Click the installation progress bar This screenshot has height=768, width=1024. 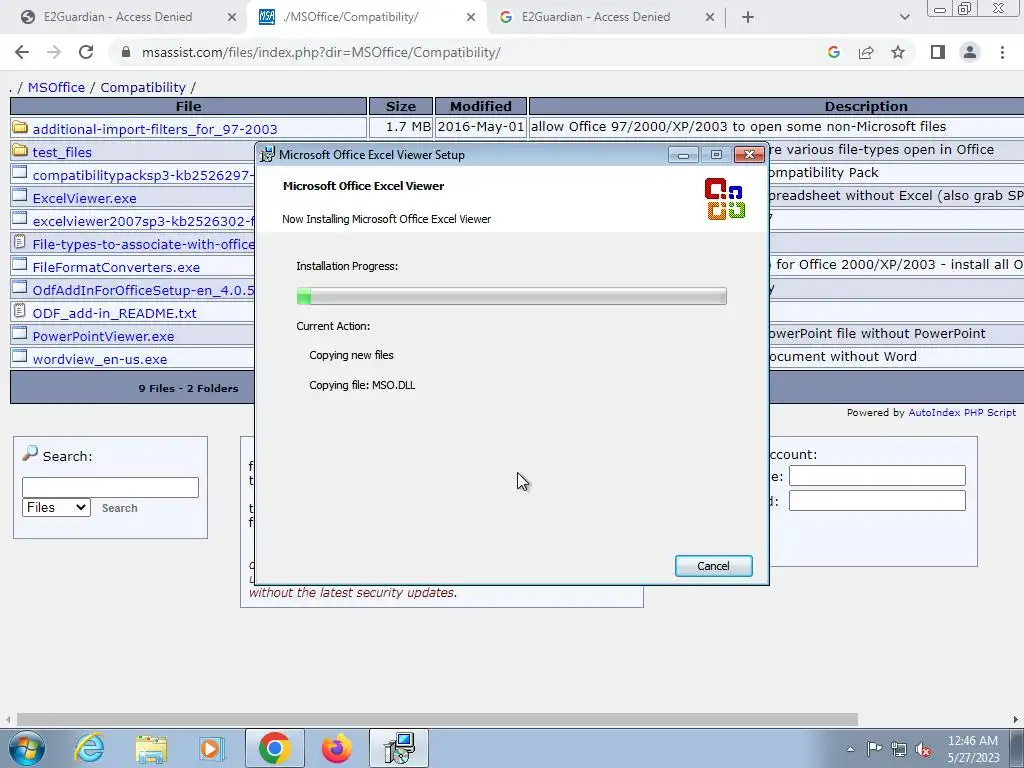[x=511, y=296]
